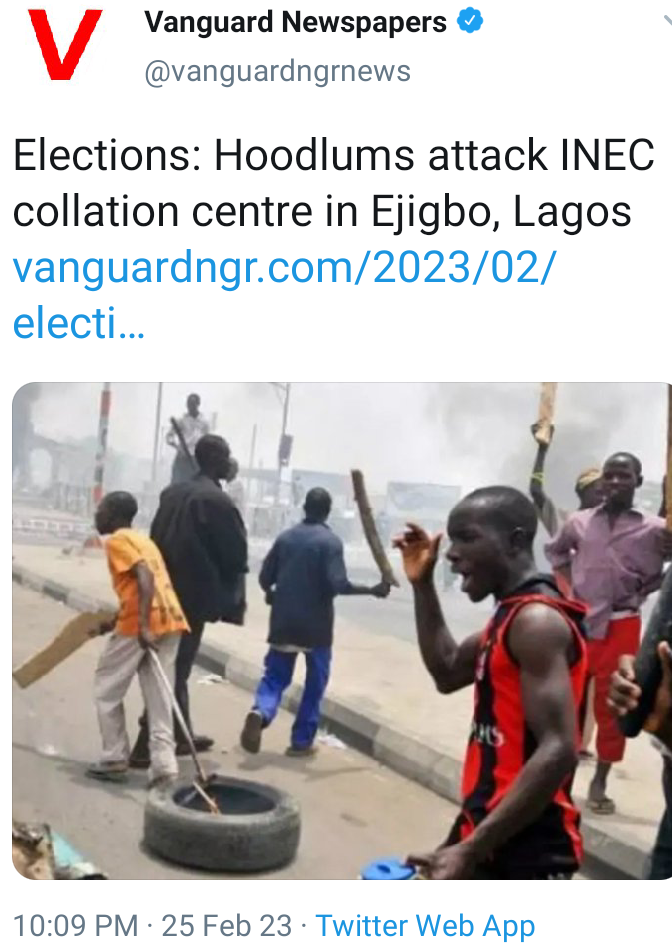Open the attached protest photo
672x943 pixels.
click(342, 630)
